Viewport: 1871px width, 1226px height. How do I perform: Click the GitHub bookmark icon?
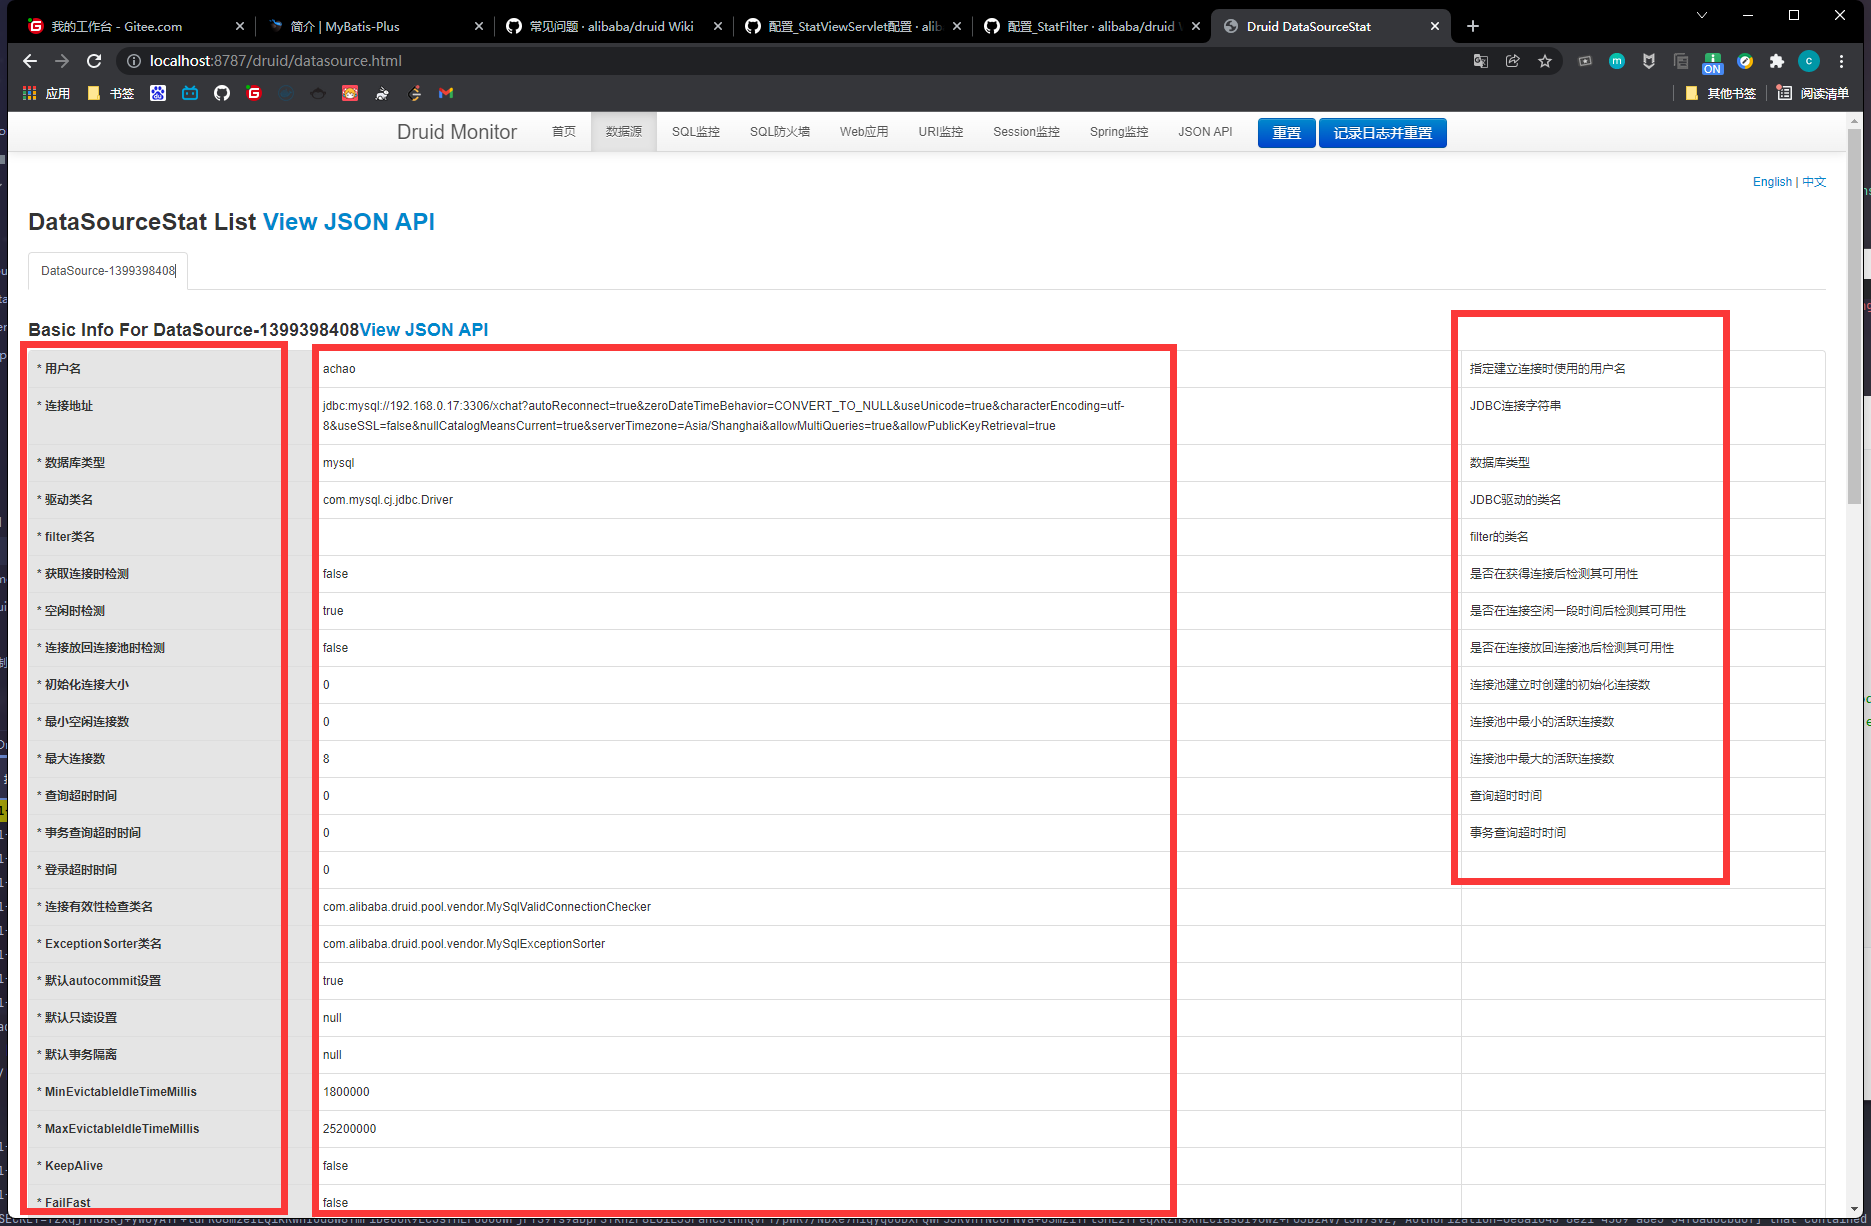(x=222, y=93)
